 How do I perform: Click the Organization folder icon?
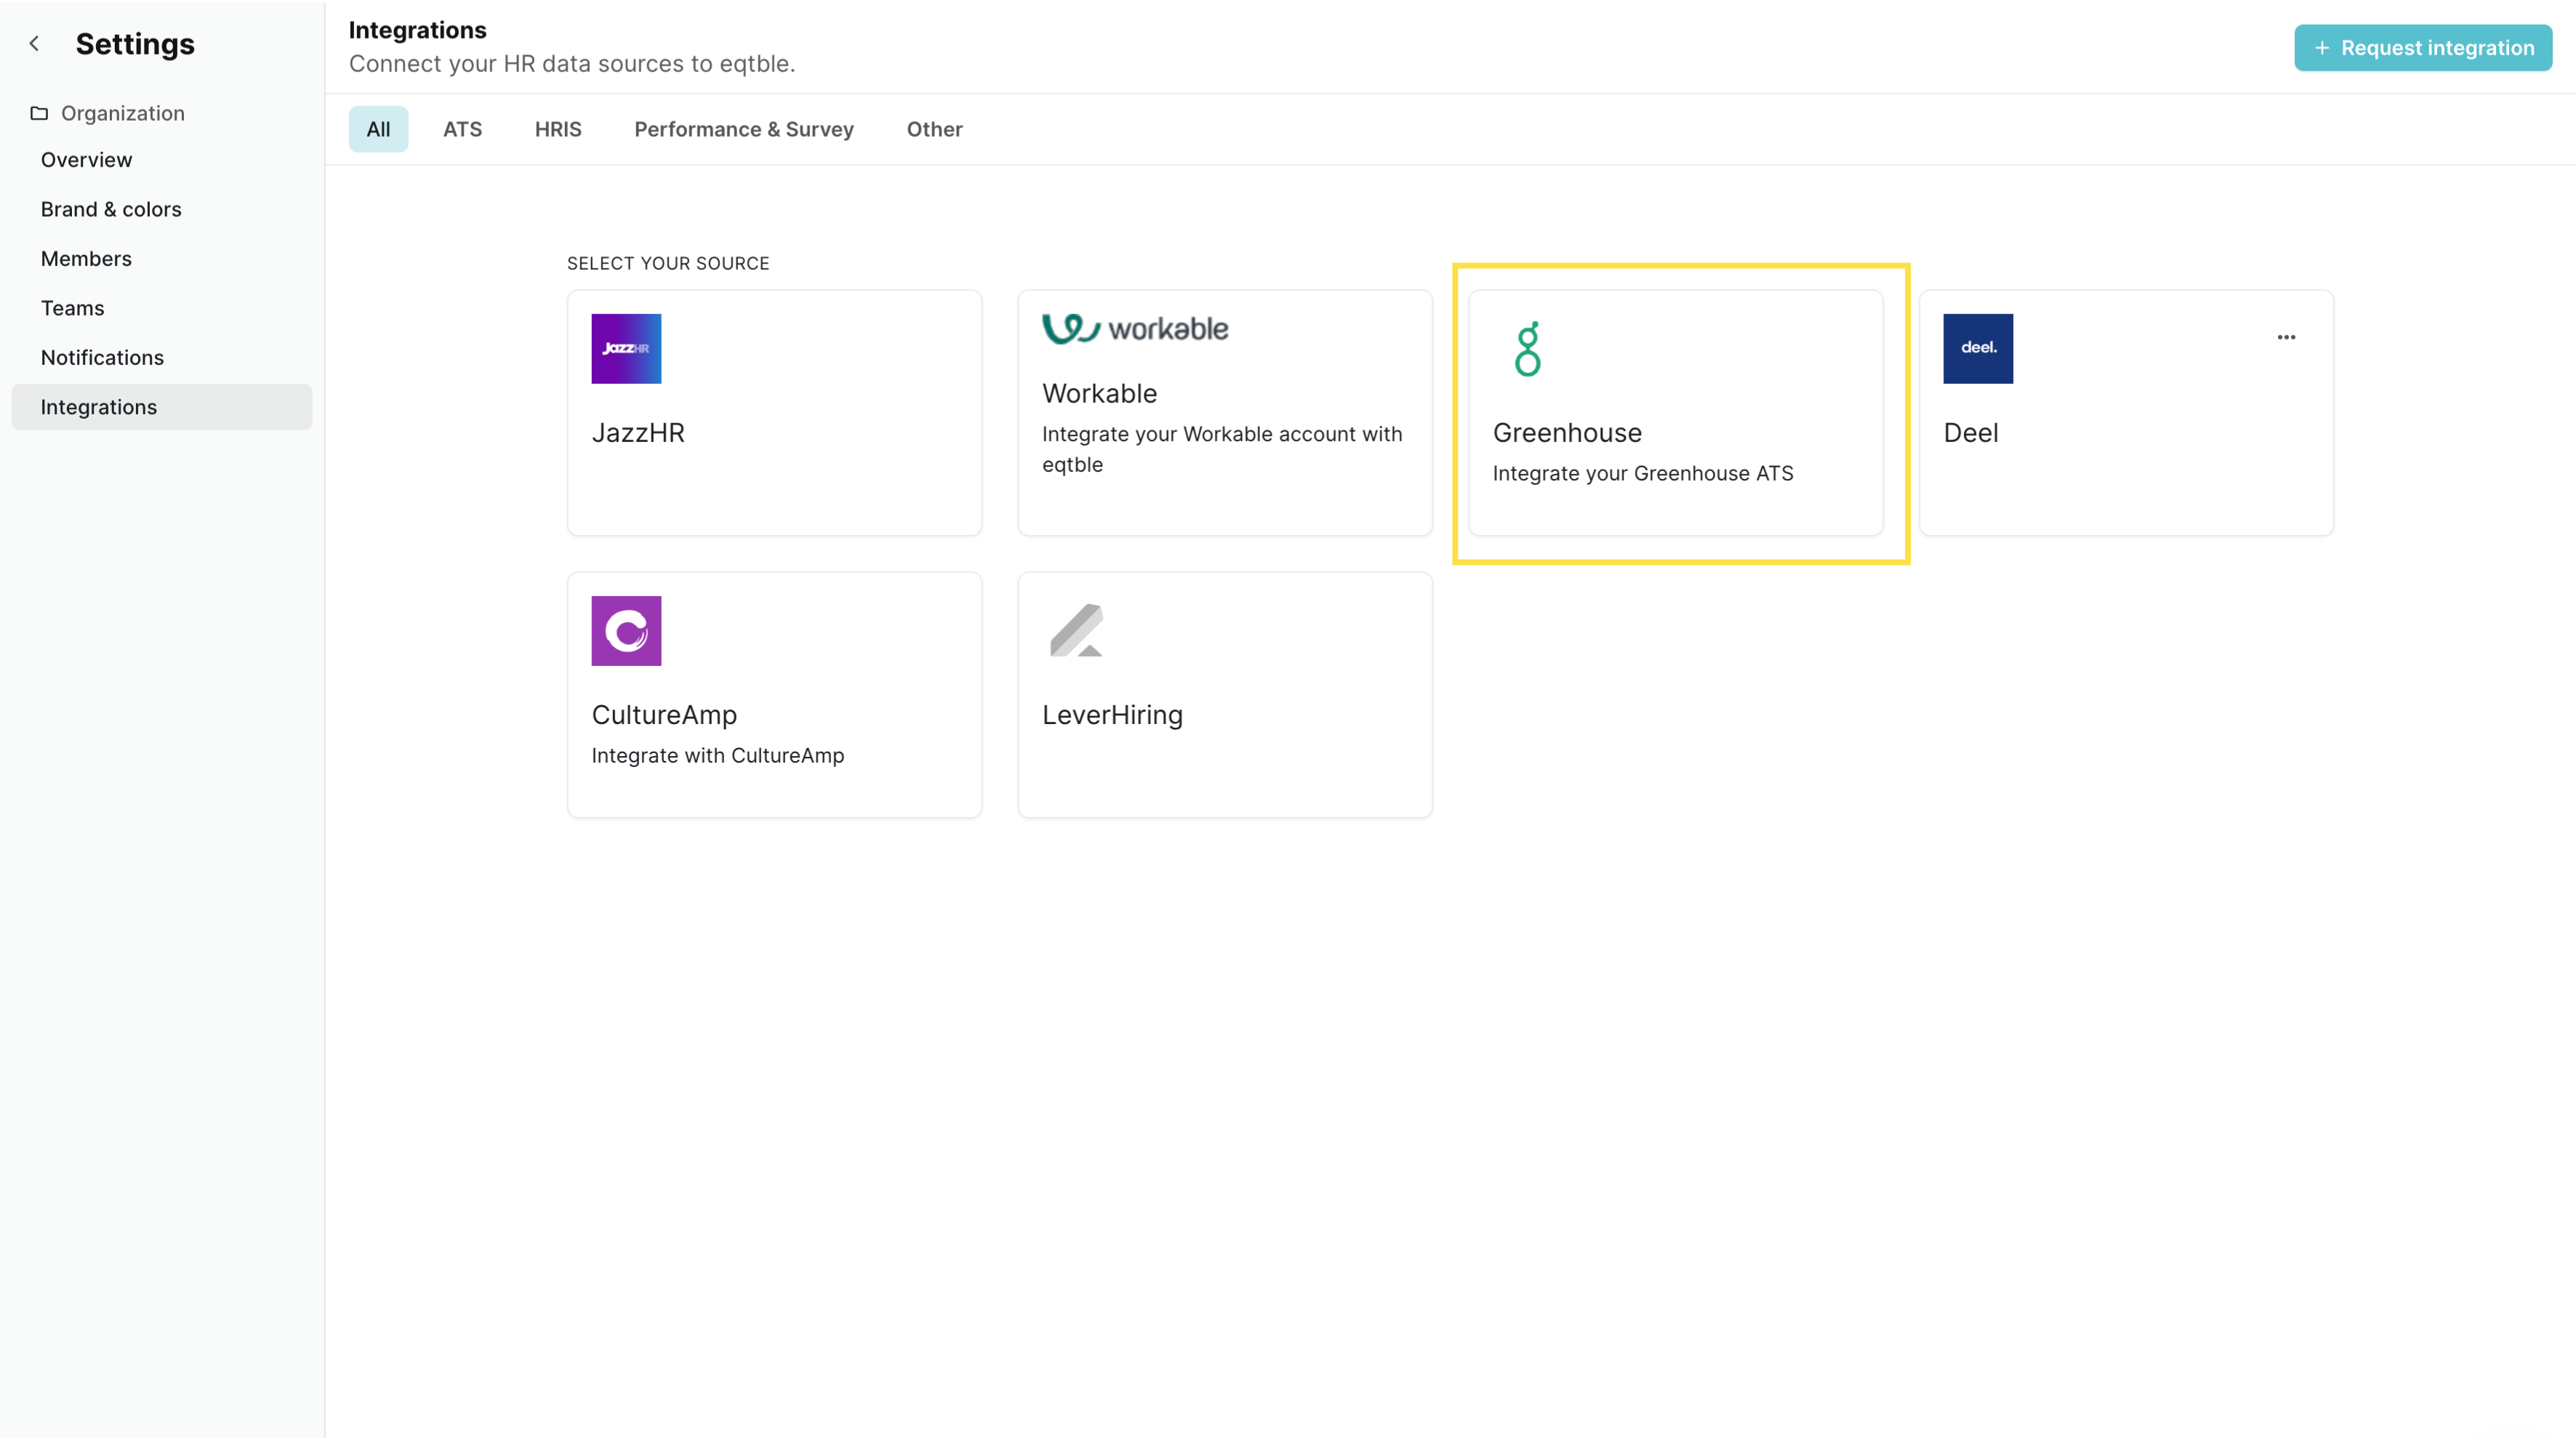(39, 113)
